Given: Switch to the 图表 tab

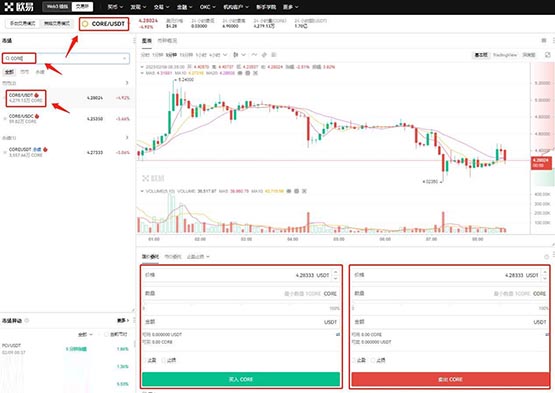Looking at the screenshot, I should [x=147, y=41].
